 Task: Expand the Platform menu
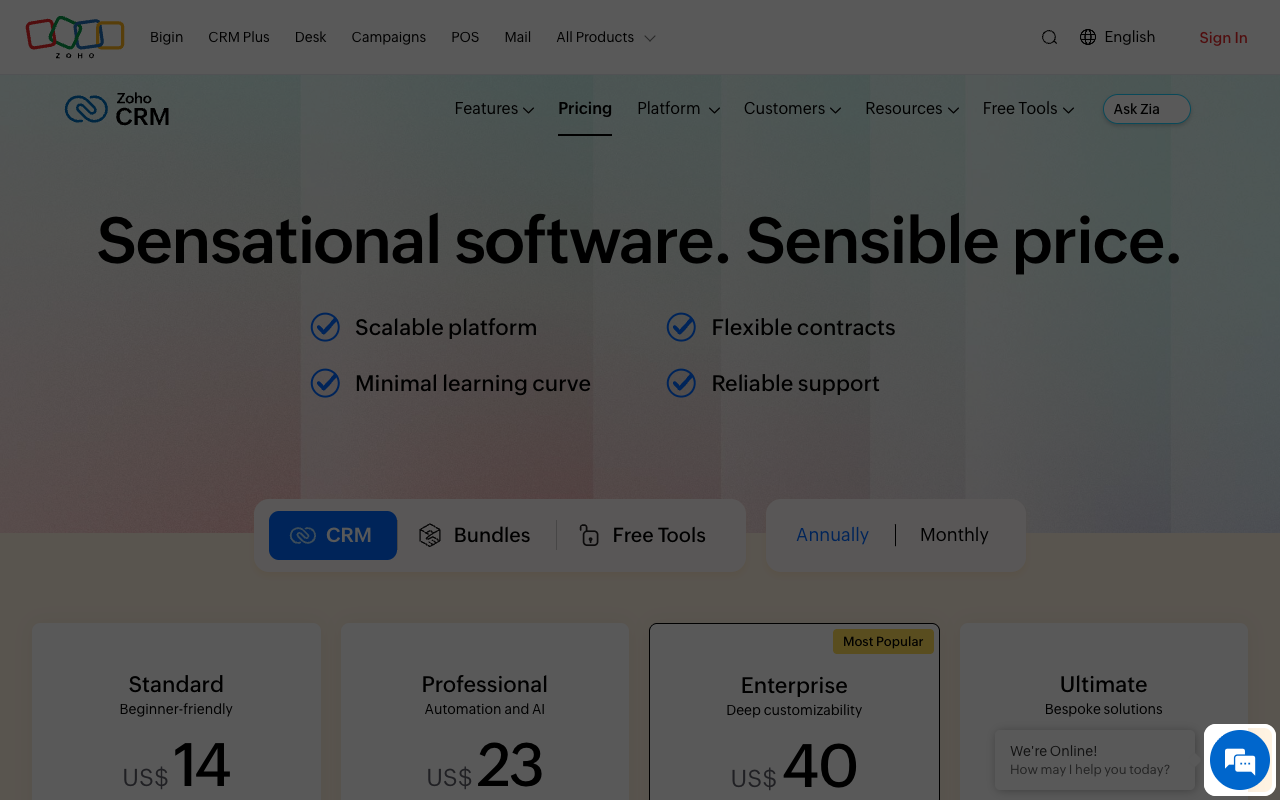point(678,108)
